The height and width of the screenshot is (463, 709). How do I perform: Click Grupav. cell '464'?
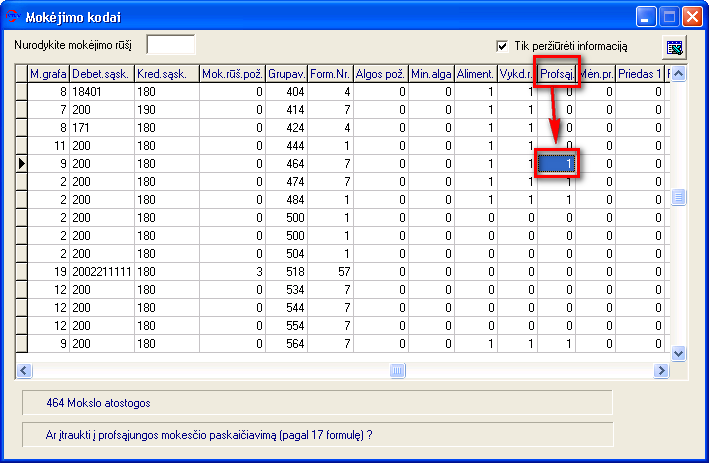click(287, 164)
